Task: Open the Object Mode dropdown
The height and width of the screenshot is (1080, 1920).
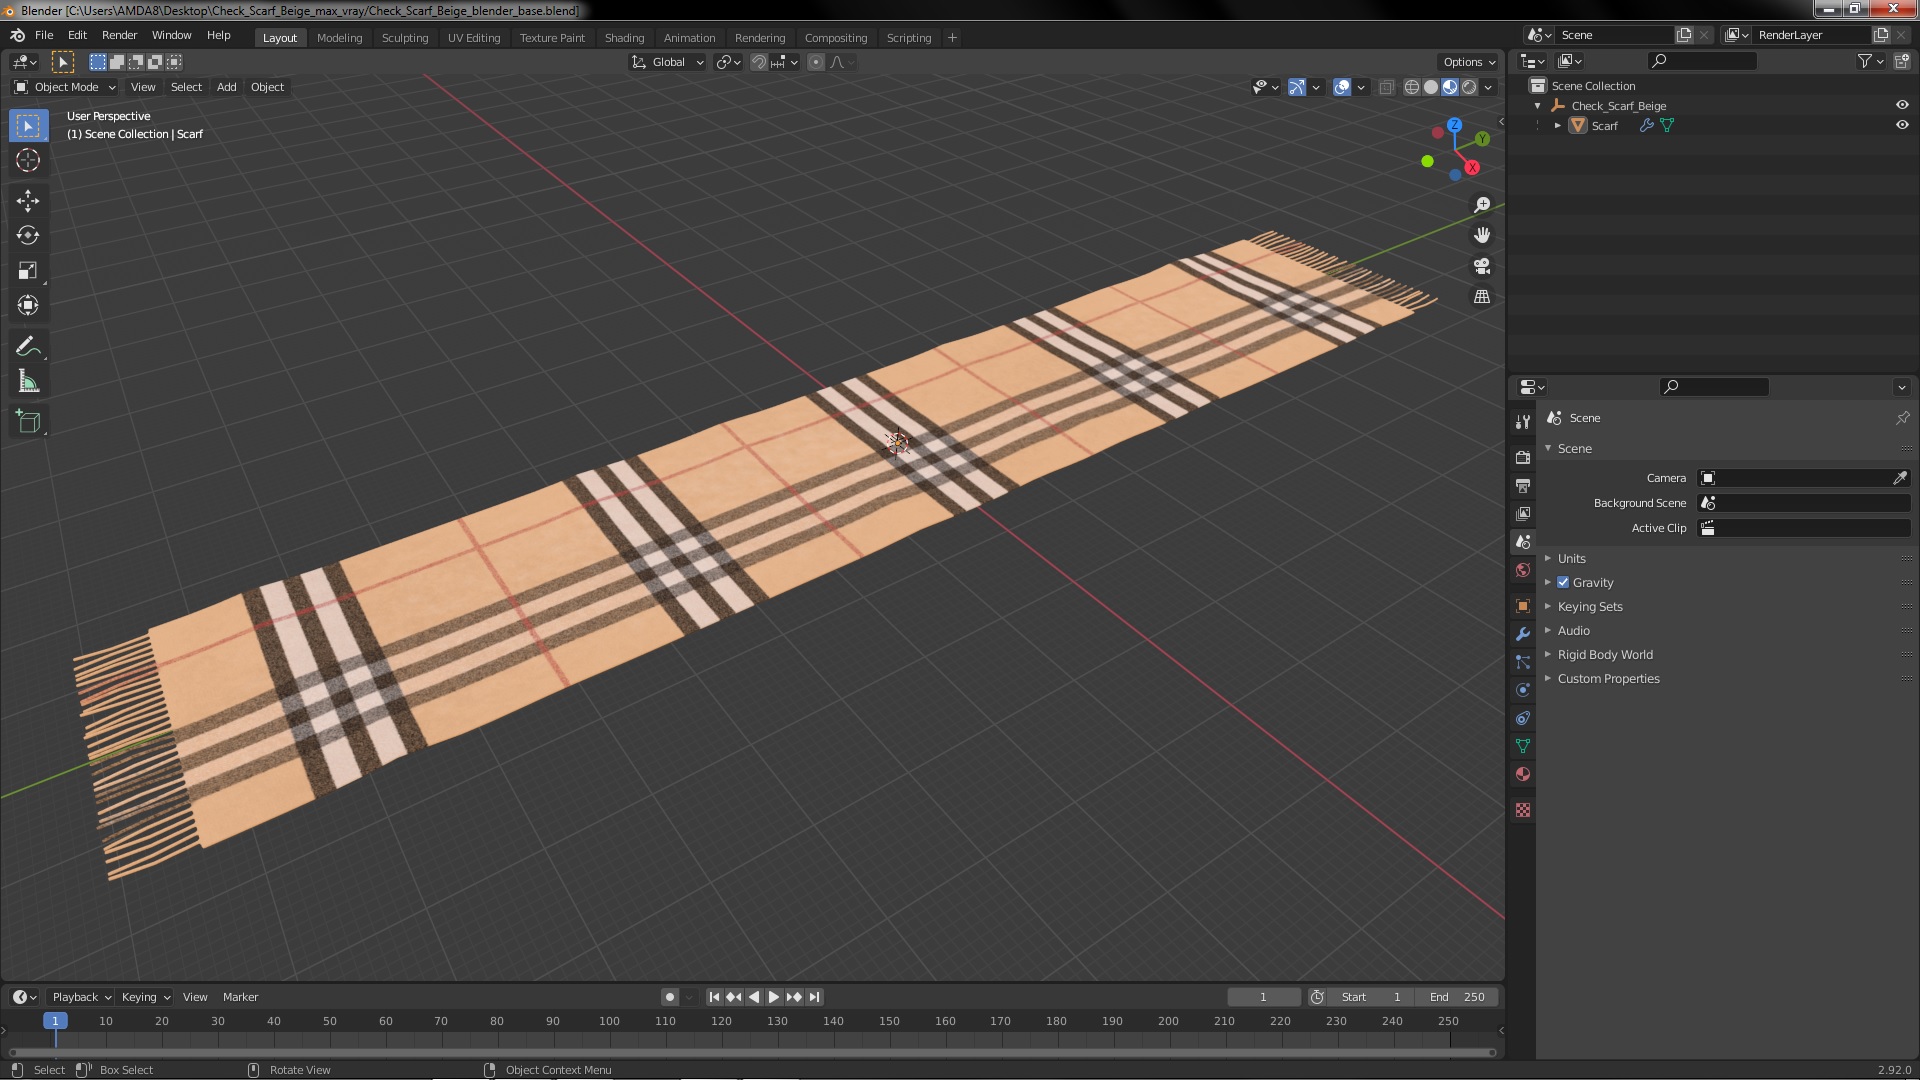Action: (65, 87)
